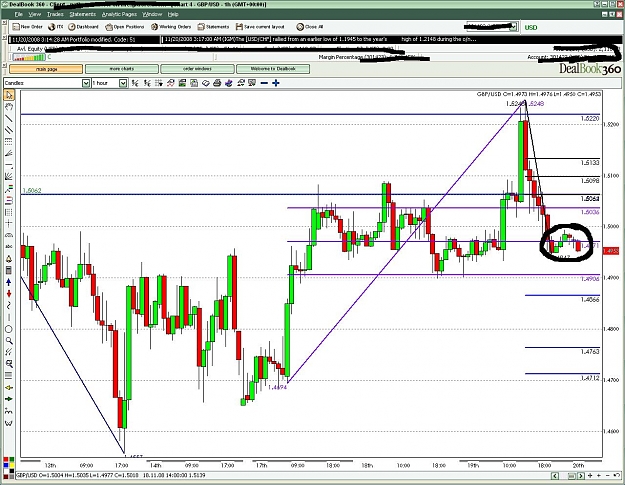
Task: Zoom out chart with blue minus icon
Action: click(x=264, y=83)
